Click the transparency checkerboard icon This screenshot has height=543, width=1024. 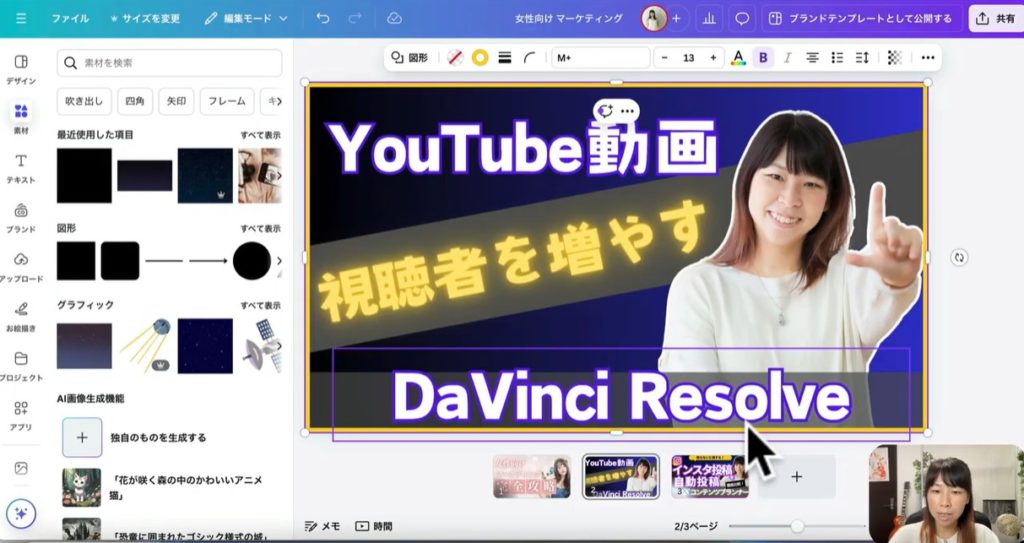tap(894, 58)
